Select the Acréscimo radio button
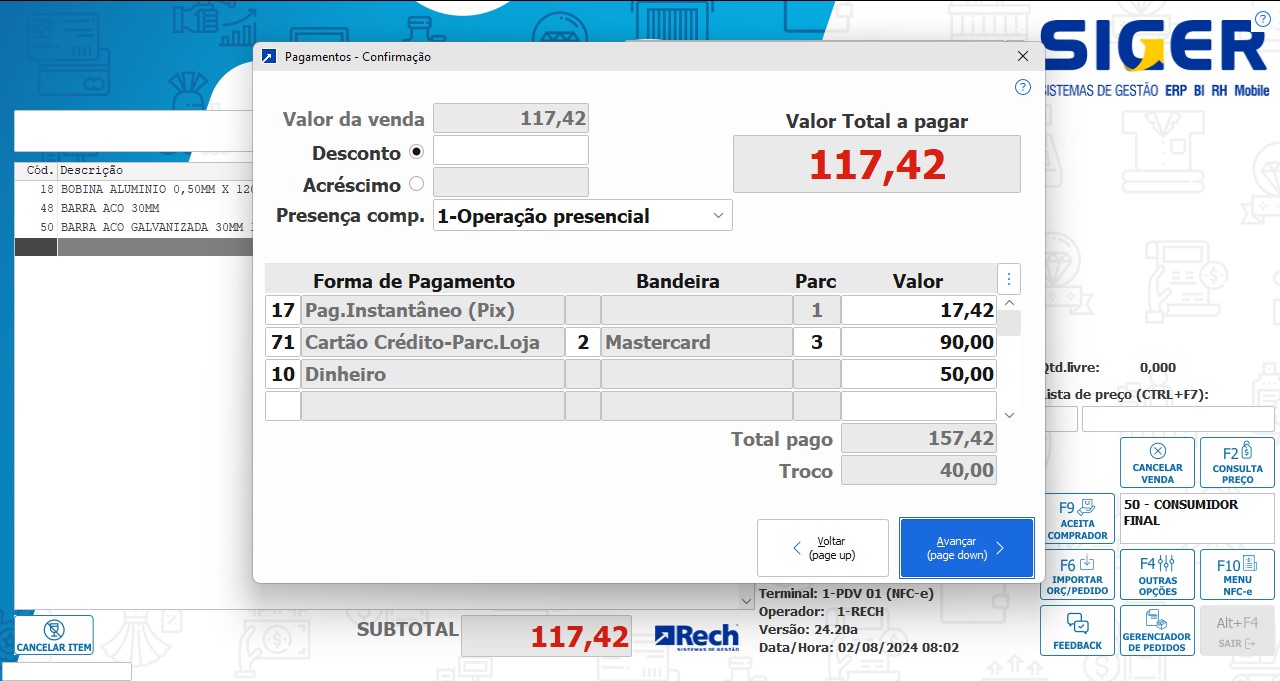The image size is (1280, 681). point(416,184)
